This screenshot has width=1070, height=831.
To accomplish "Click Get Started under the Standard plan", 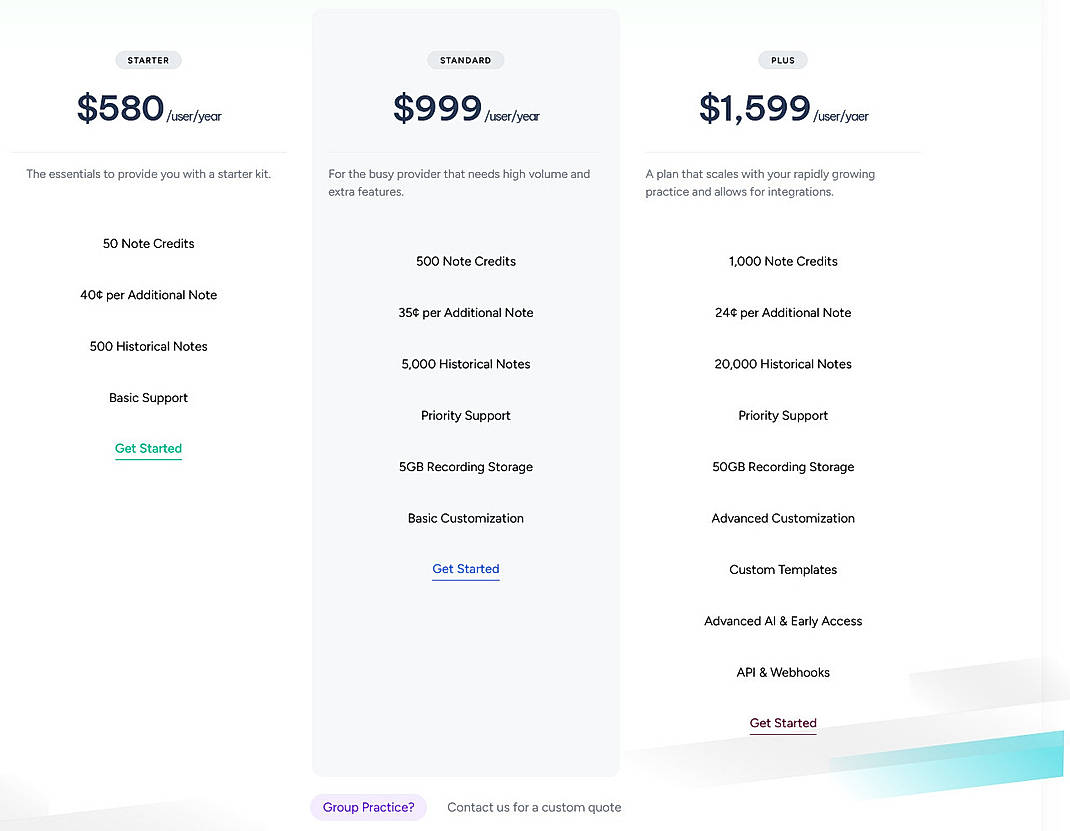I will 465,568.
